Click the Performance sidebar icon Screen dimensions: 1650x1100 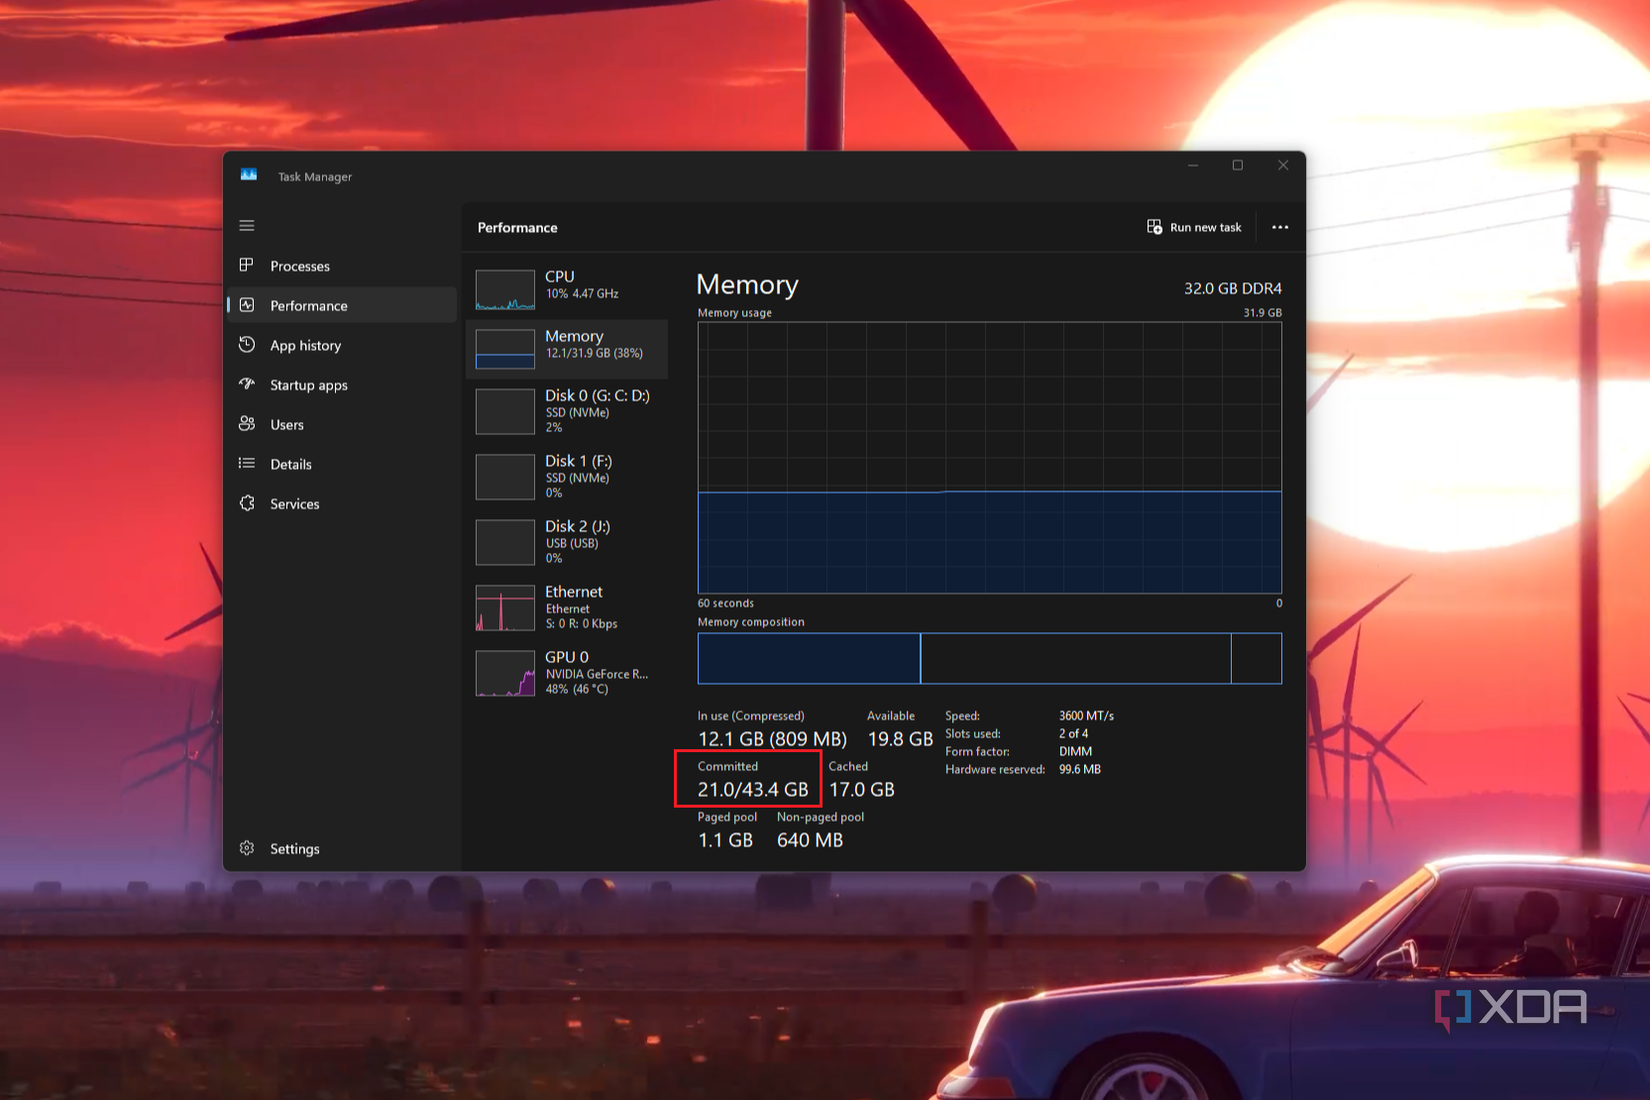[247, 305]
